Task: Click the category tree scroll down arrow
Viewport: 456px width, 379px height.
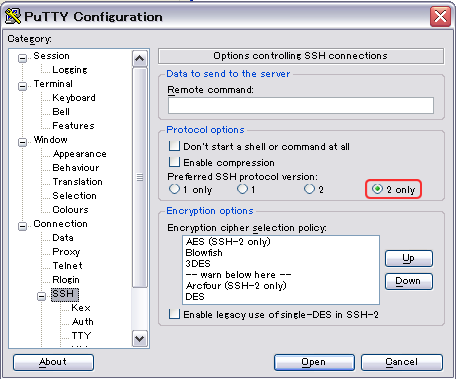Action: (x=139, y=339)
